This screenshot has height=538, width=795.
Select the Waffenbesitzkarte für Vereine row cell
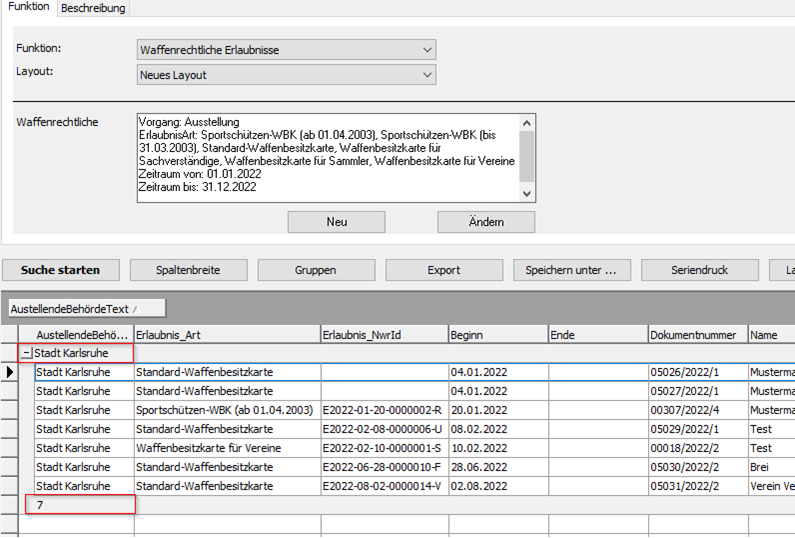225,448
